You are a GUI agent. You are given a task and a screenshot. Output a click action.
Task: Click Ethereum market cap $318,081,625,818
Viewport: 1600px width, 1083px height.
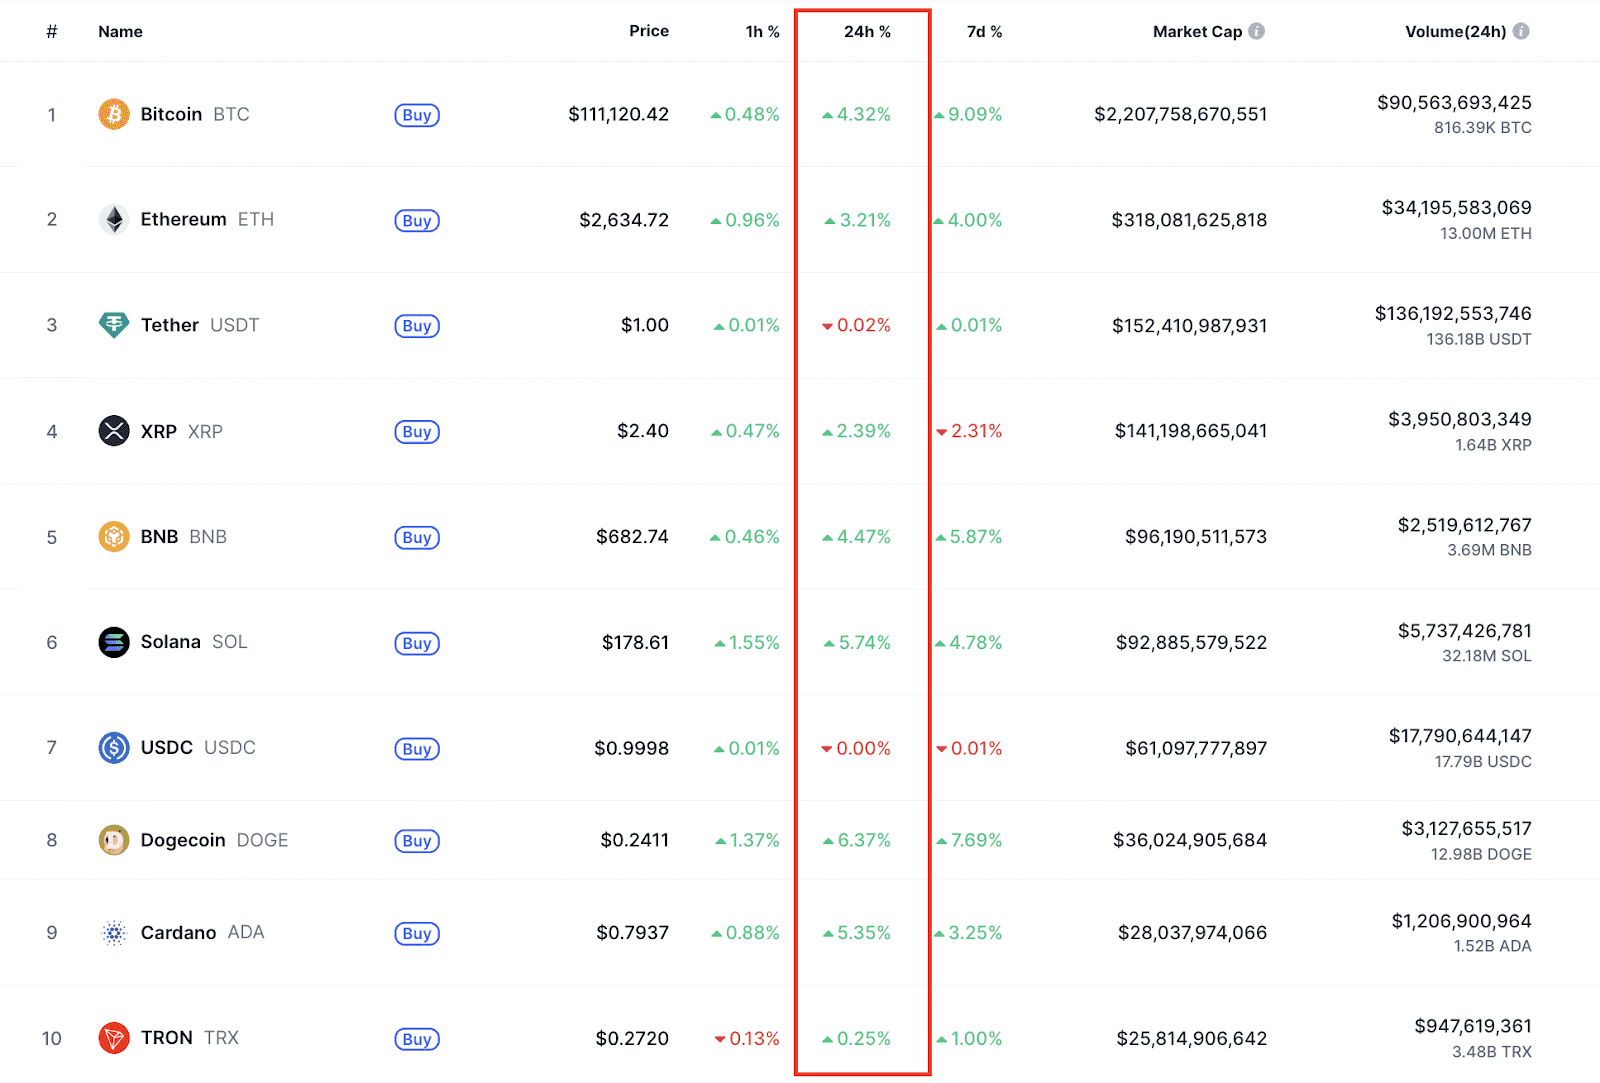coord(1189,219)
